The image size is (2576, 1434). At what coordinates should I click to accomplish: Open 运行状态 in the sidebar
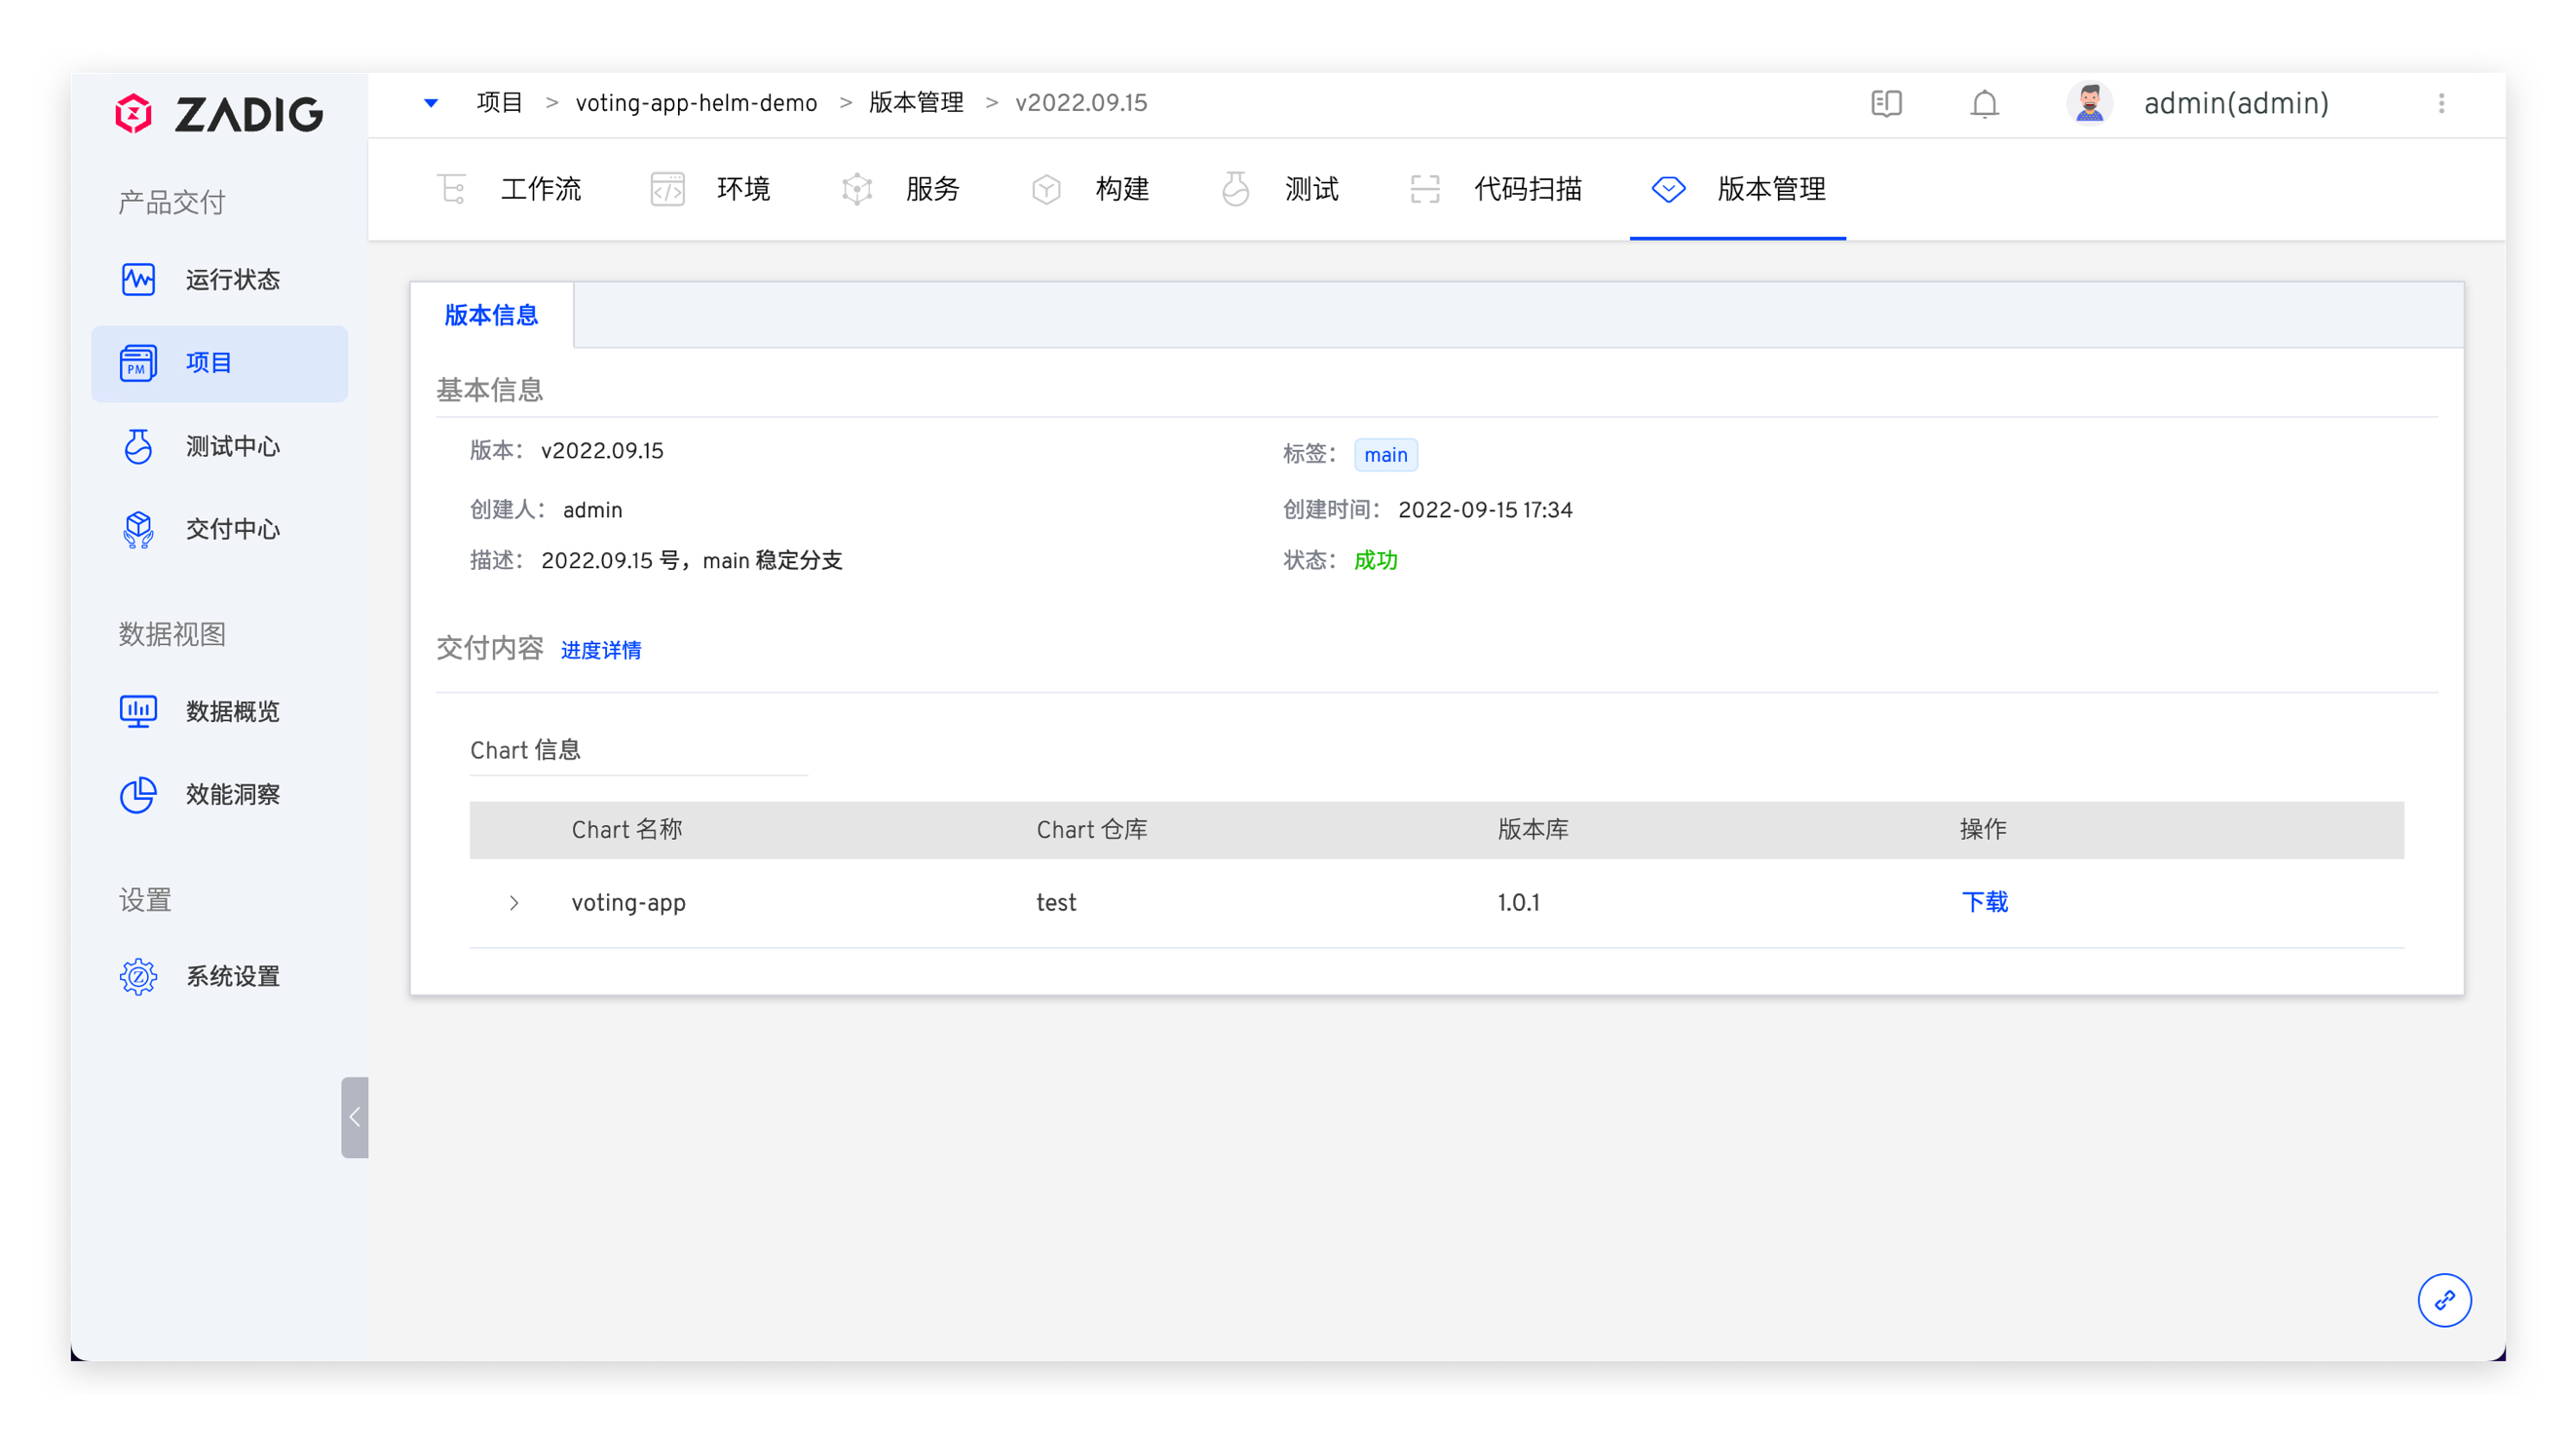click(x=231, y=279)
